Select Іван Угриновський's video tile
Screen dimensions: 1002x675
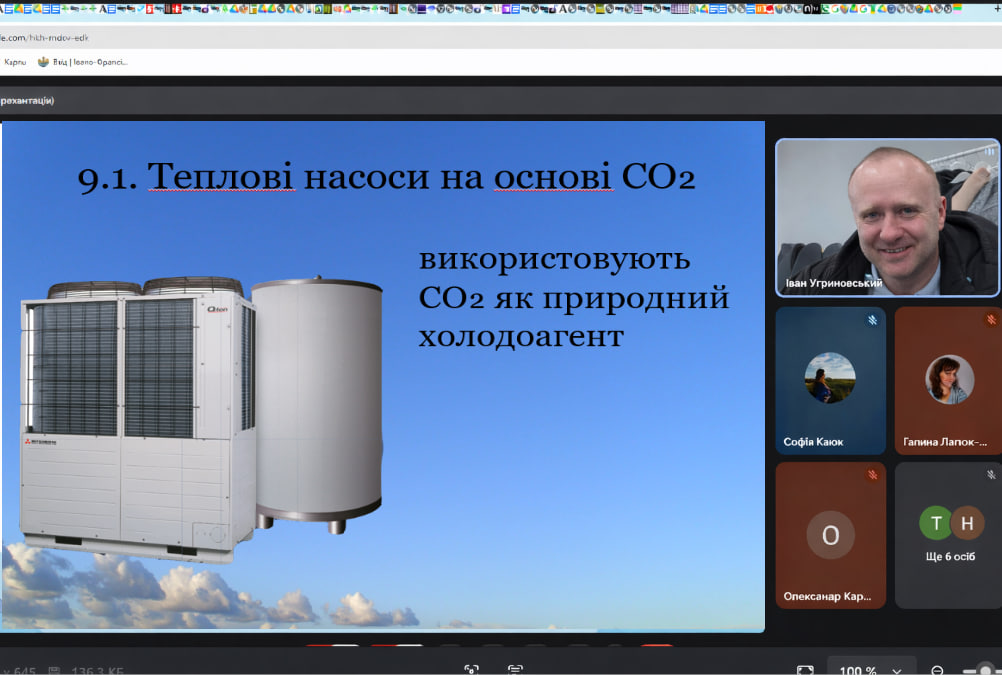[x=887, y=217]
